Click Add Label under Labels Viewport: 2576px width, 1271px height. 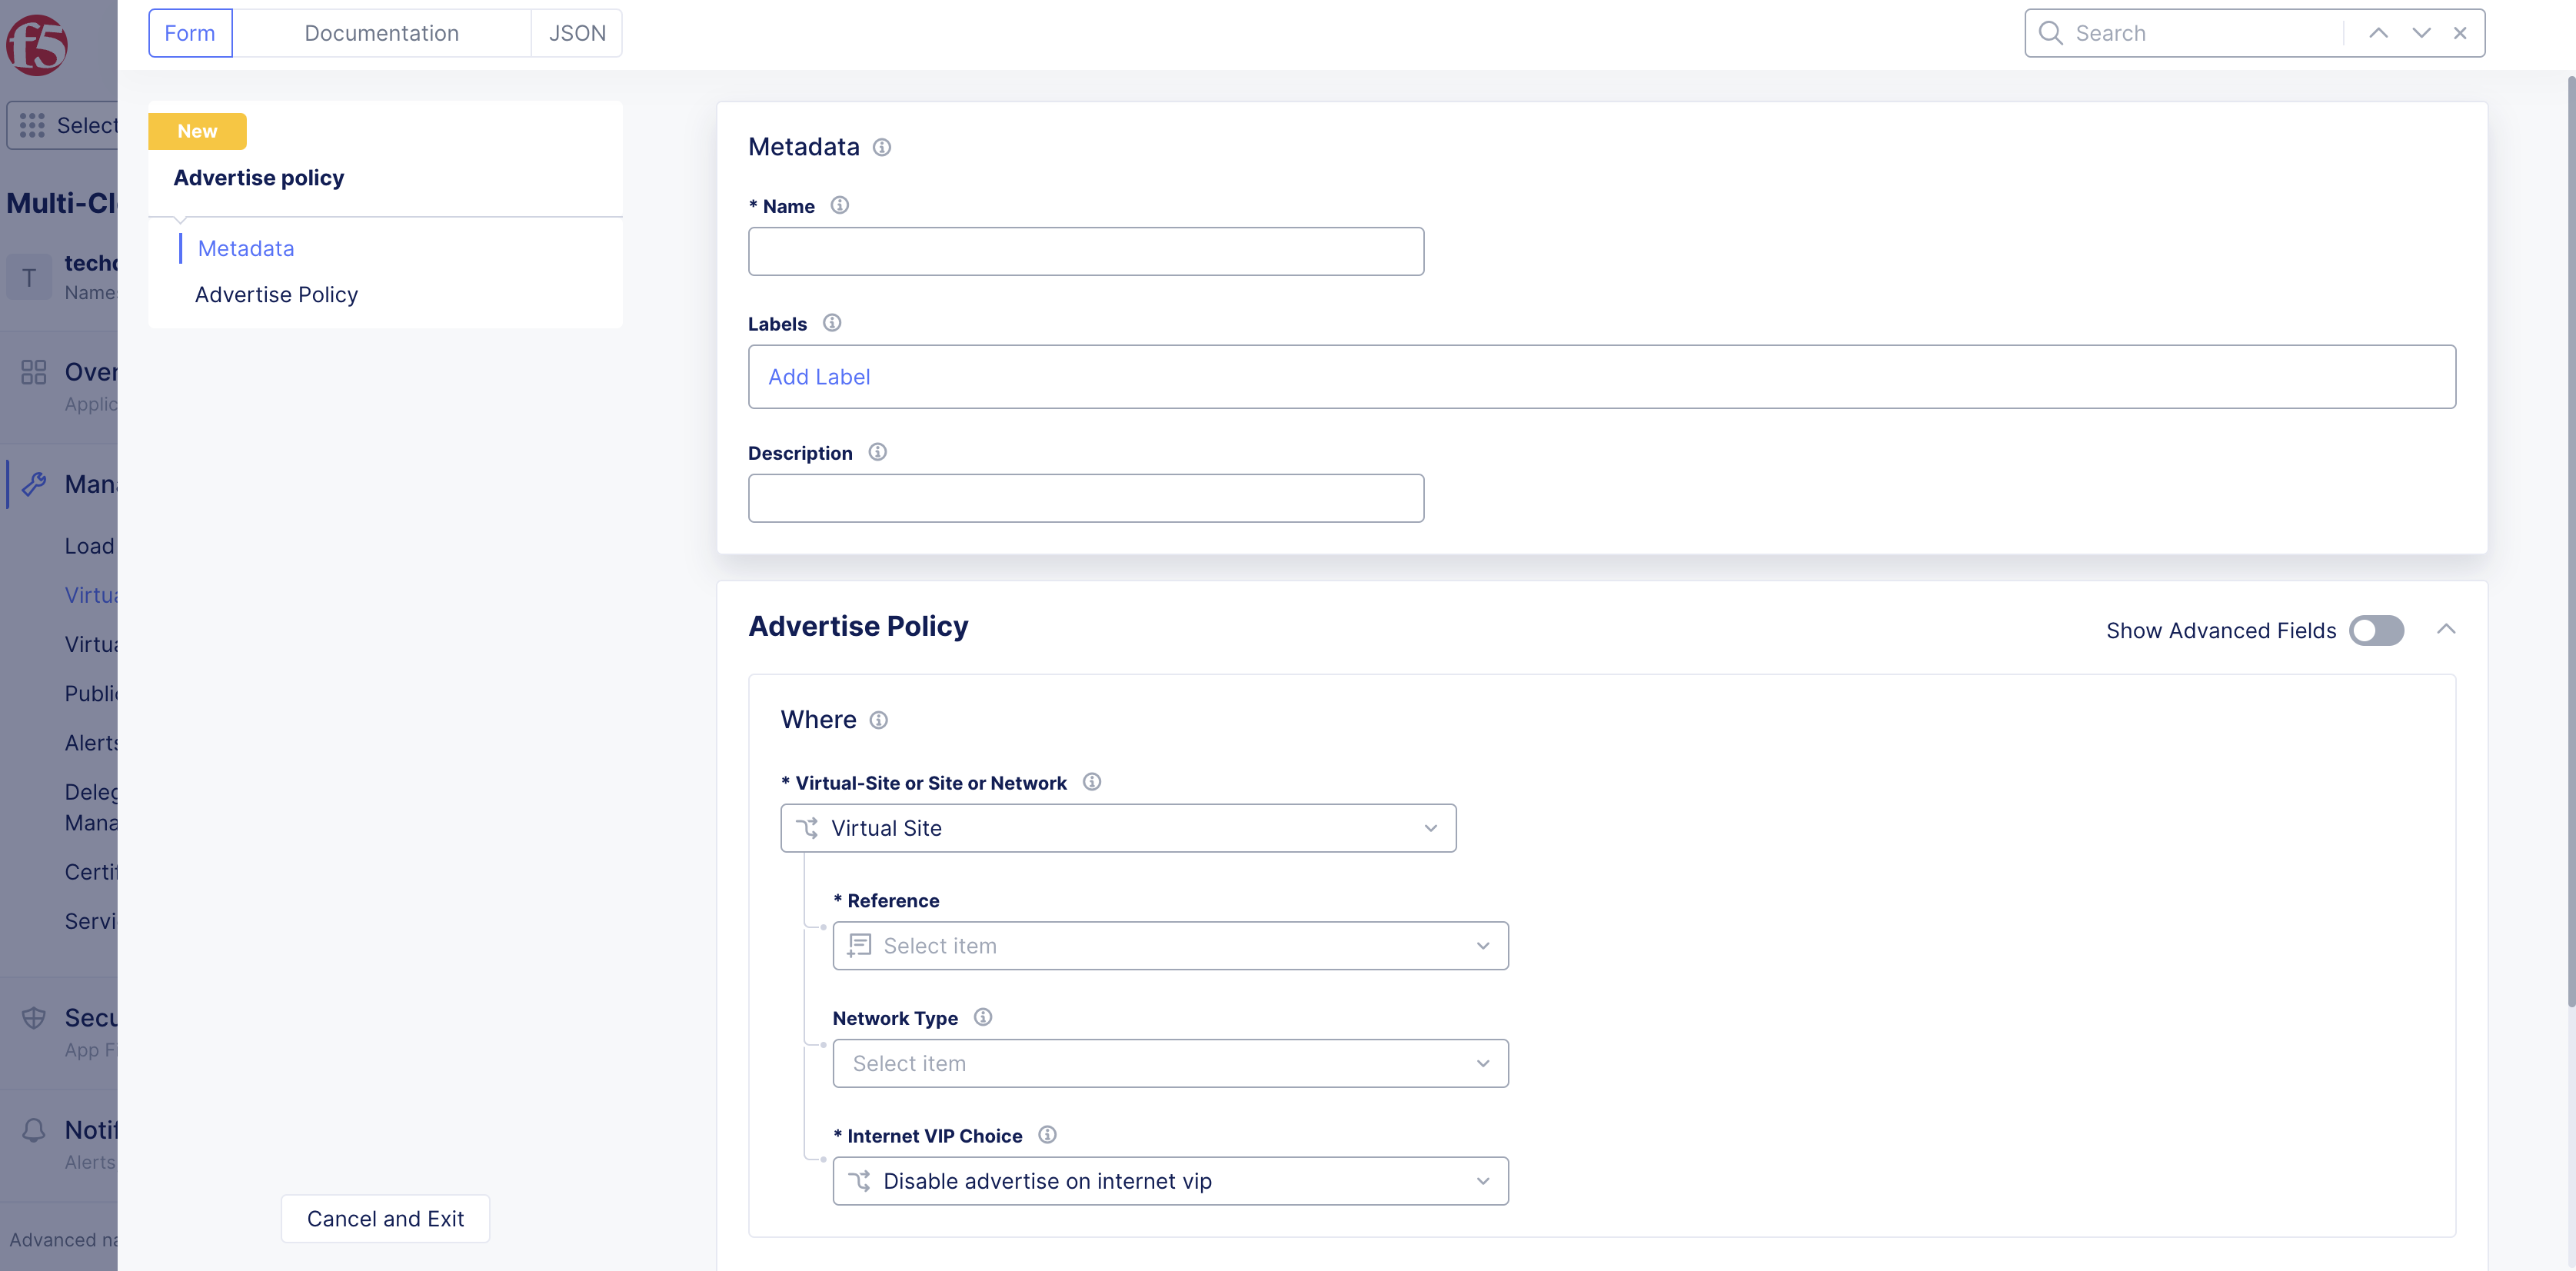818,377
